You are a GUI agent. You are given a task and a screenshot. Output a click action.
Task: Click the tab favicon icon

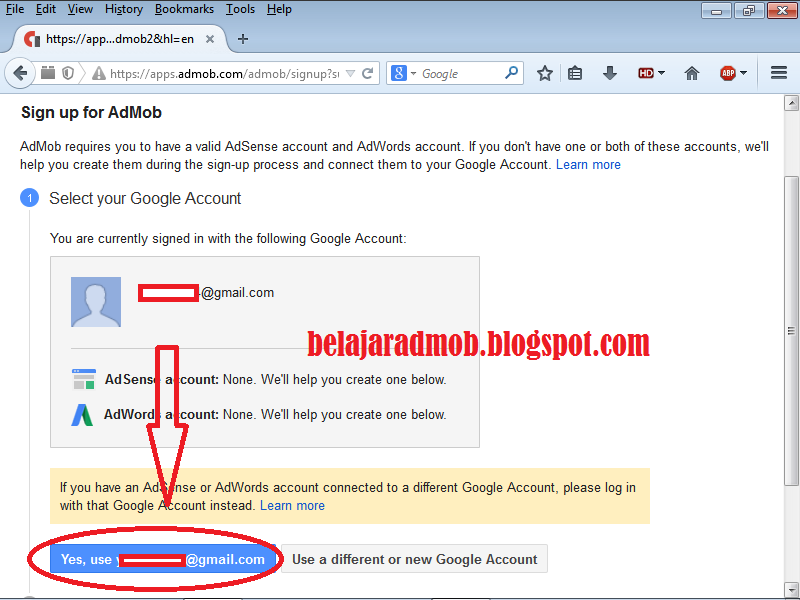coord(32,39)
